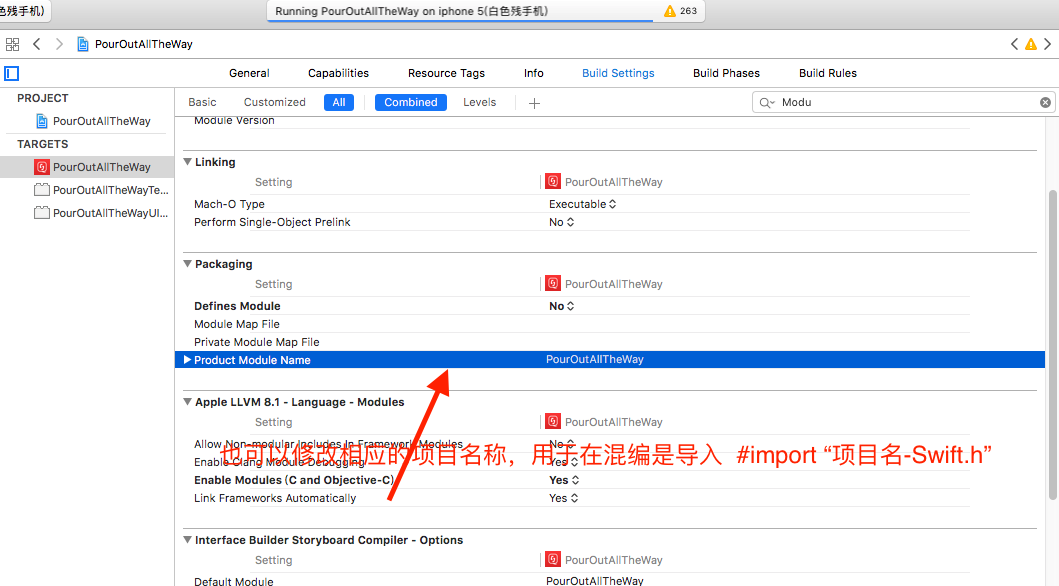Click the red target icon in Language Modules header
The image size is (1059, 586).
click(553, 421)
